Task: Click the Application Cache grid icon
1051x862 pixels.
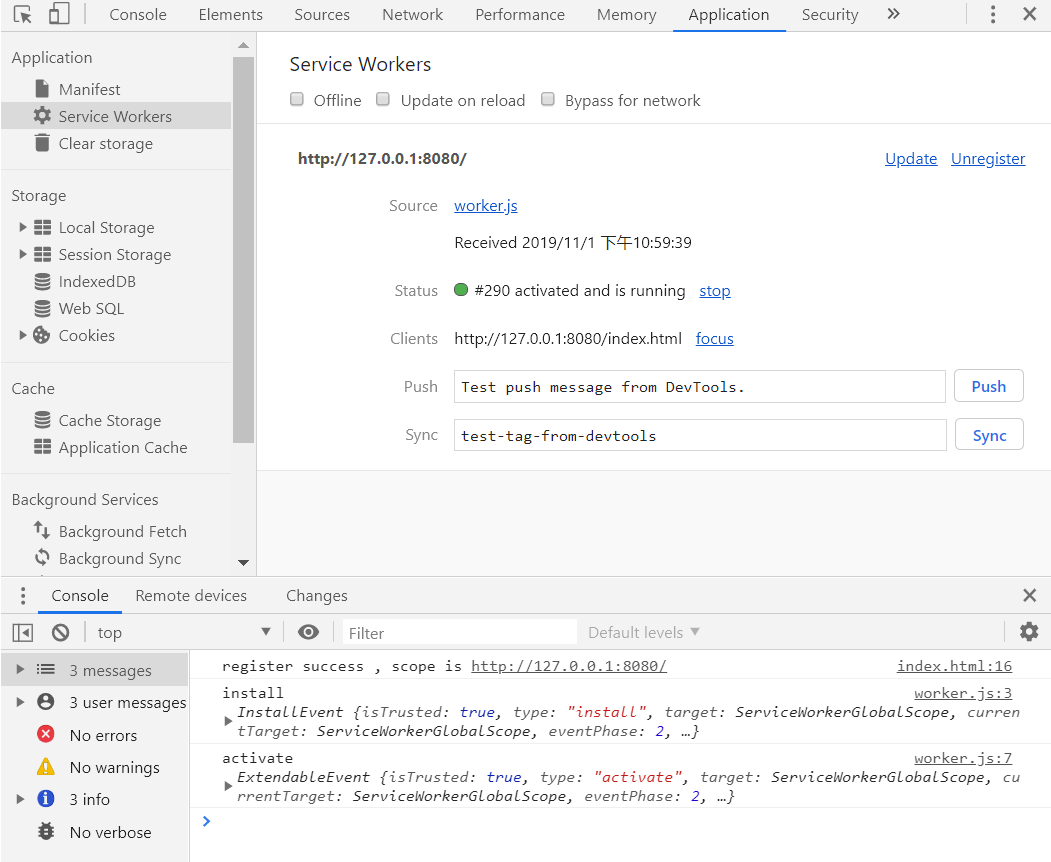Action: click(42, 446)
